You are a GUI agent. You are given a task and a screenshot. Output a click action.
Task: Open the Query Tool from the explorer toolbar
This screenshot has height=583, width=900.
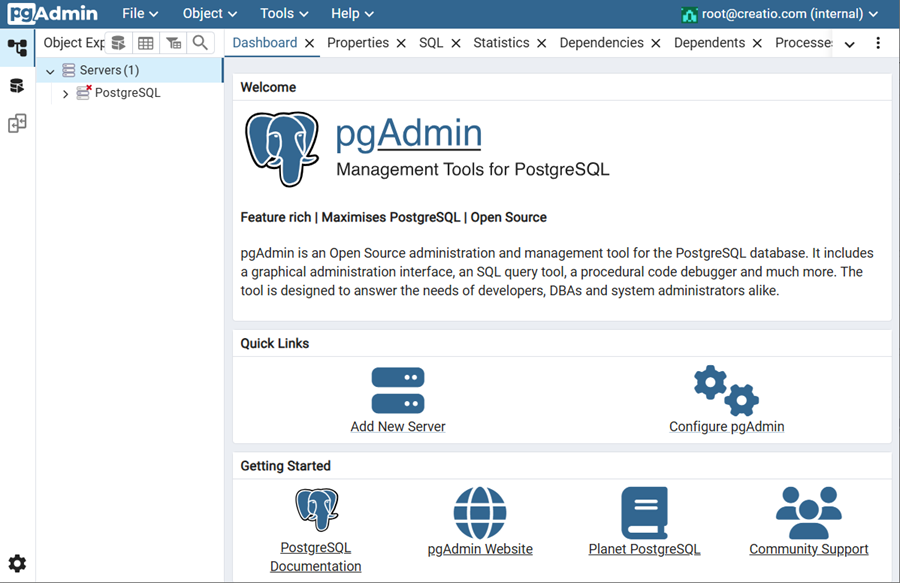coord(118,43)
